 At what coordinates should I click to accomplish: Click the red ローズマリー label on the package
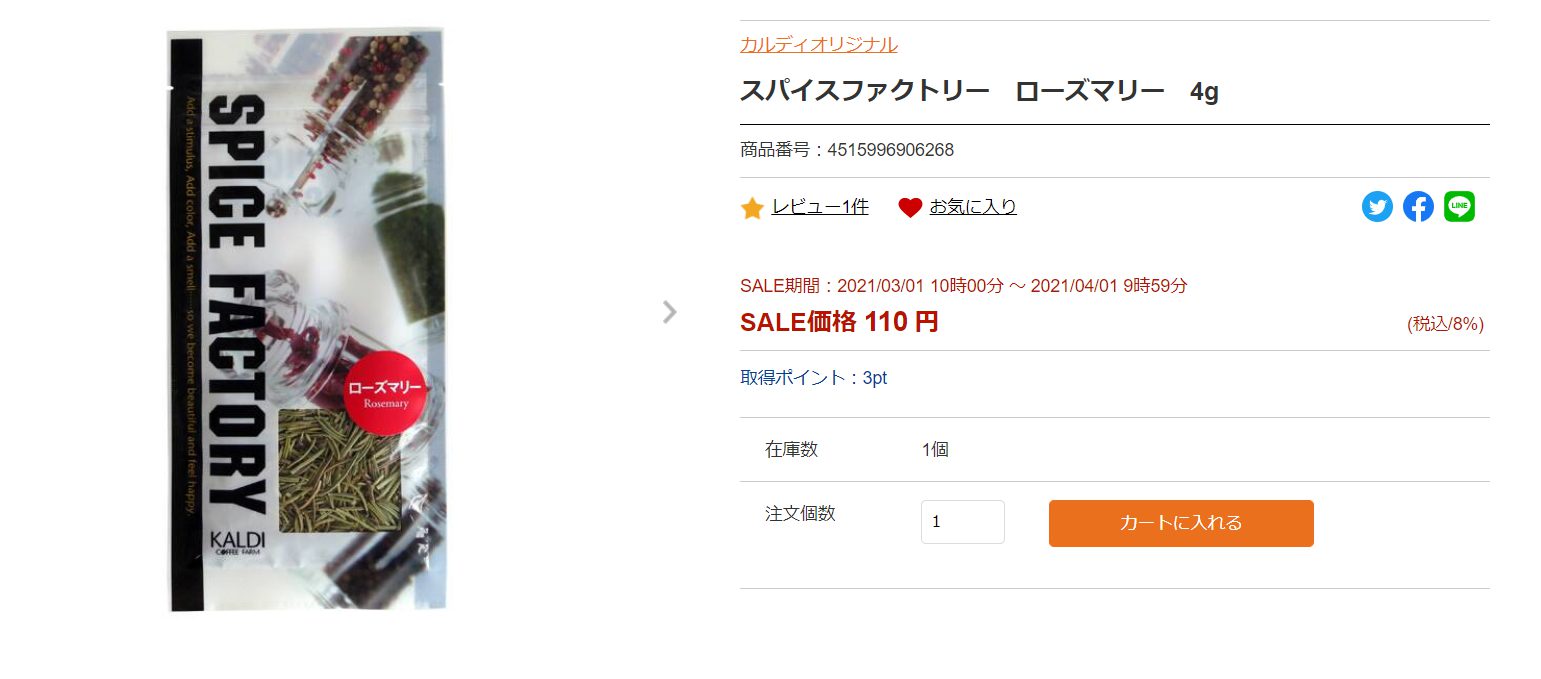tap(385, 391)
